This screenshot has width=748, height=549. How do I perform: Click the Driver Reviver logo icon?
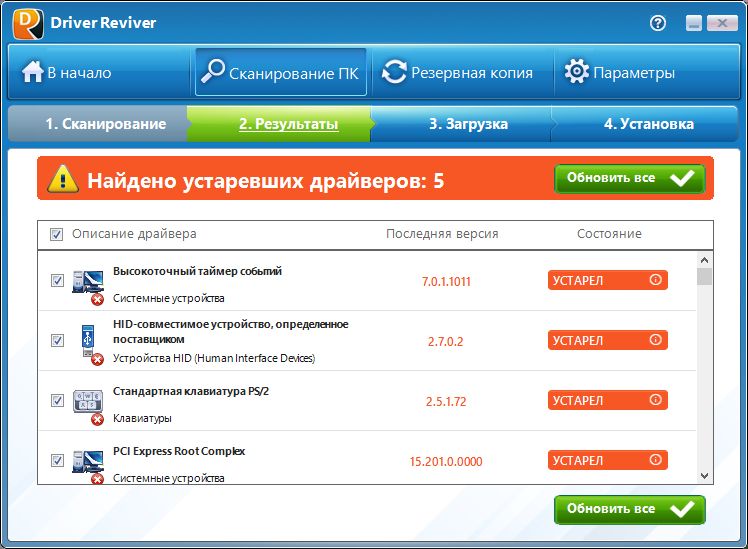[28, 23]
